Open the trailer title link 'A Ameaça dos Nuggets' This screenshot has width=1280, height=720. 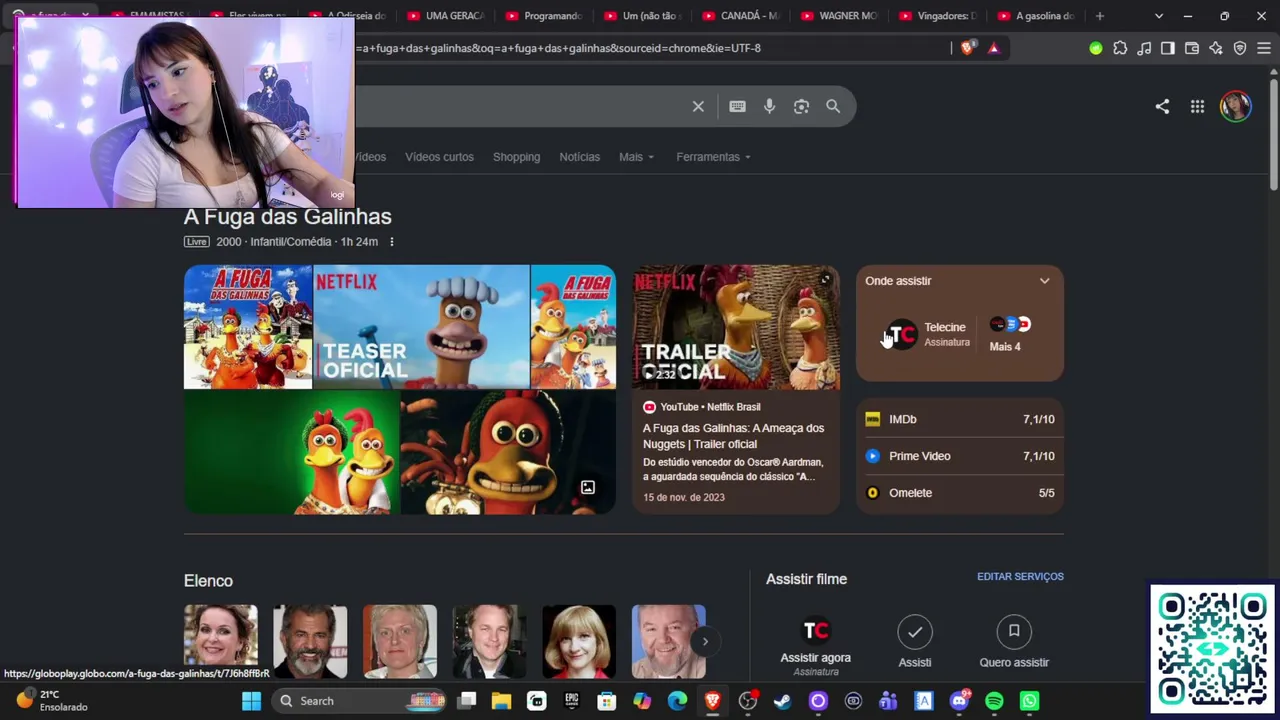[733, 436]
